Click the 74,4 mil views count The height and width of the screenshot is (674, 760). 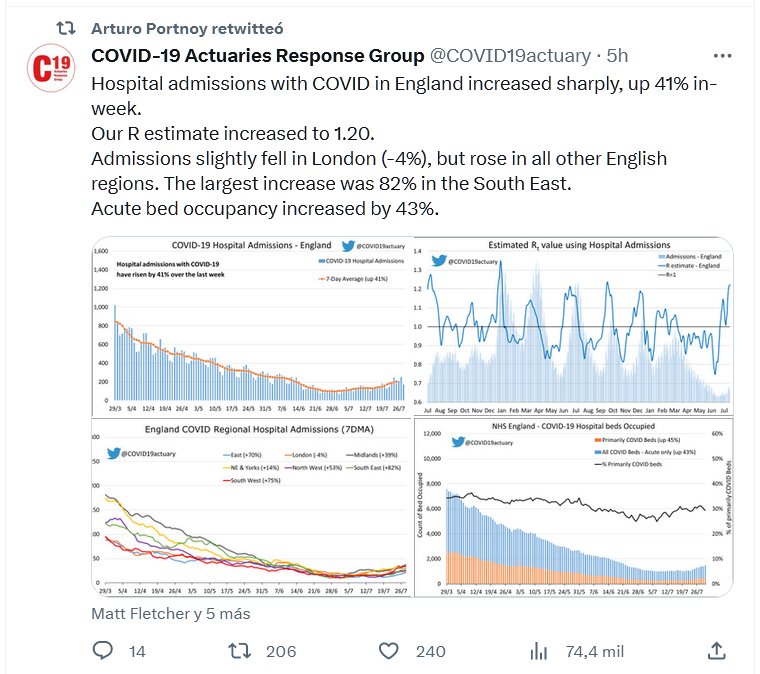(x=595, y=651)
